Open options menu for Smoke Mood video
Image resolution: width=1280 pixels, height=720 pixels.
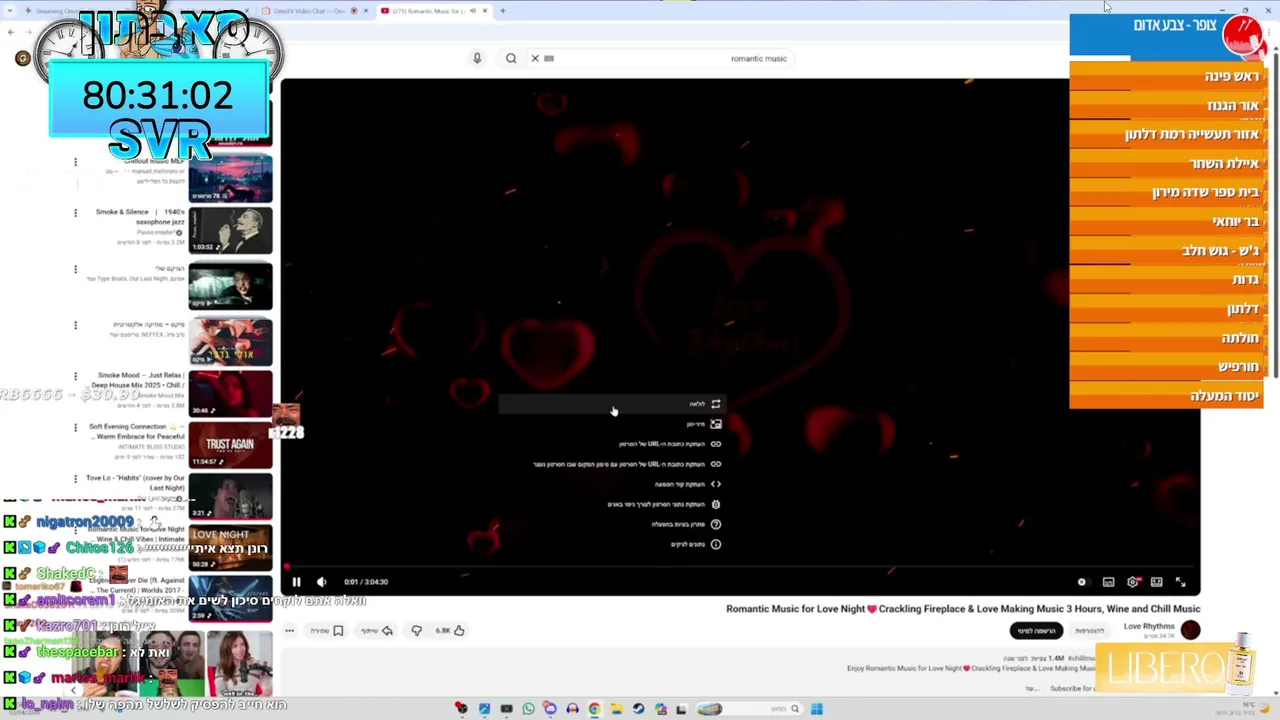click(75, 376)
